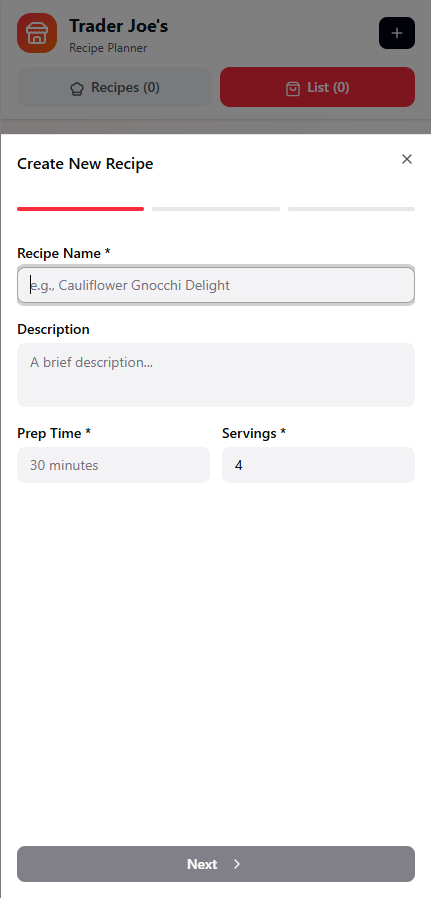
Task: Click the black plus add-recipe button
Action: coord(397,33)
